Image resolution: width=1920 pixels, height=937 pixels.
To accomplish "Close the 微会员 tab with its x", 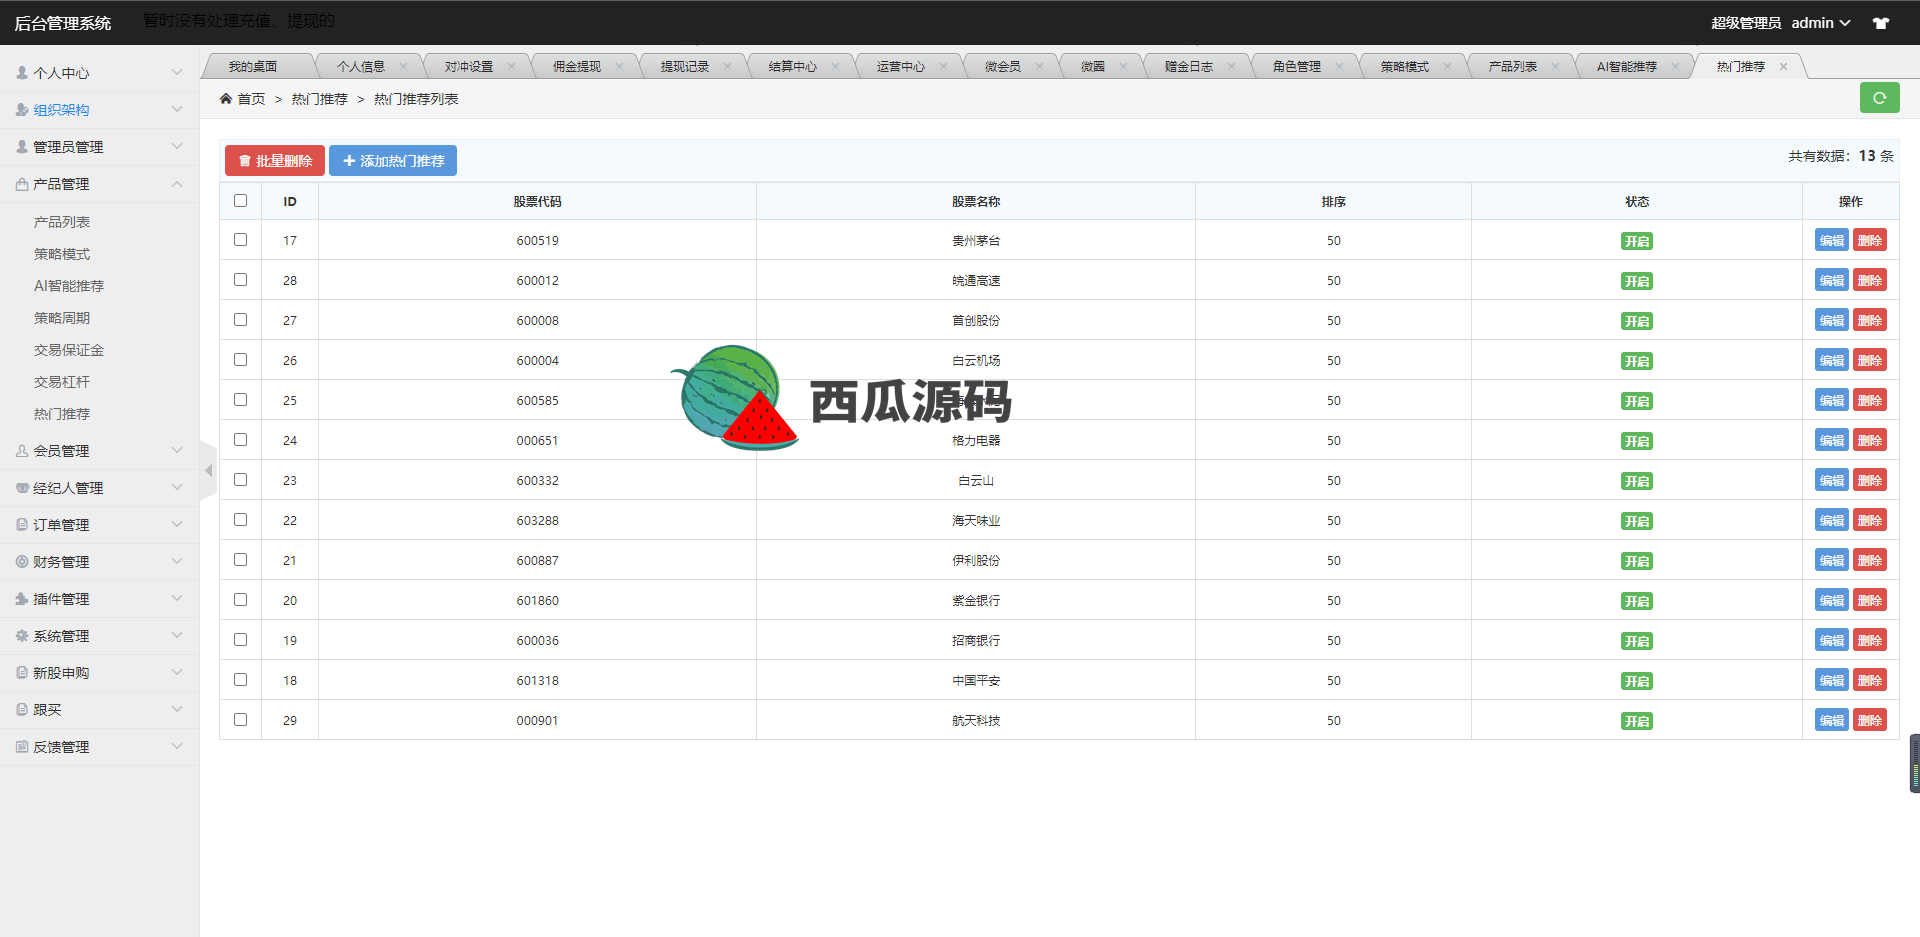I will 1039,66.
